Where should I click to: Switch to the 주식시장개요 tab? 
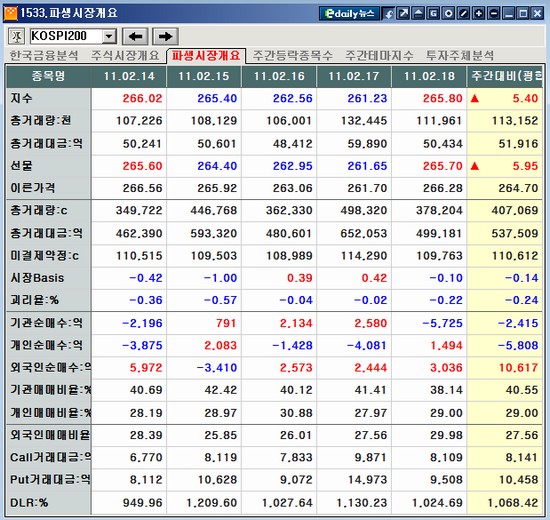(125, 55)
